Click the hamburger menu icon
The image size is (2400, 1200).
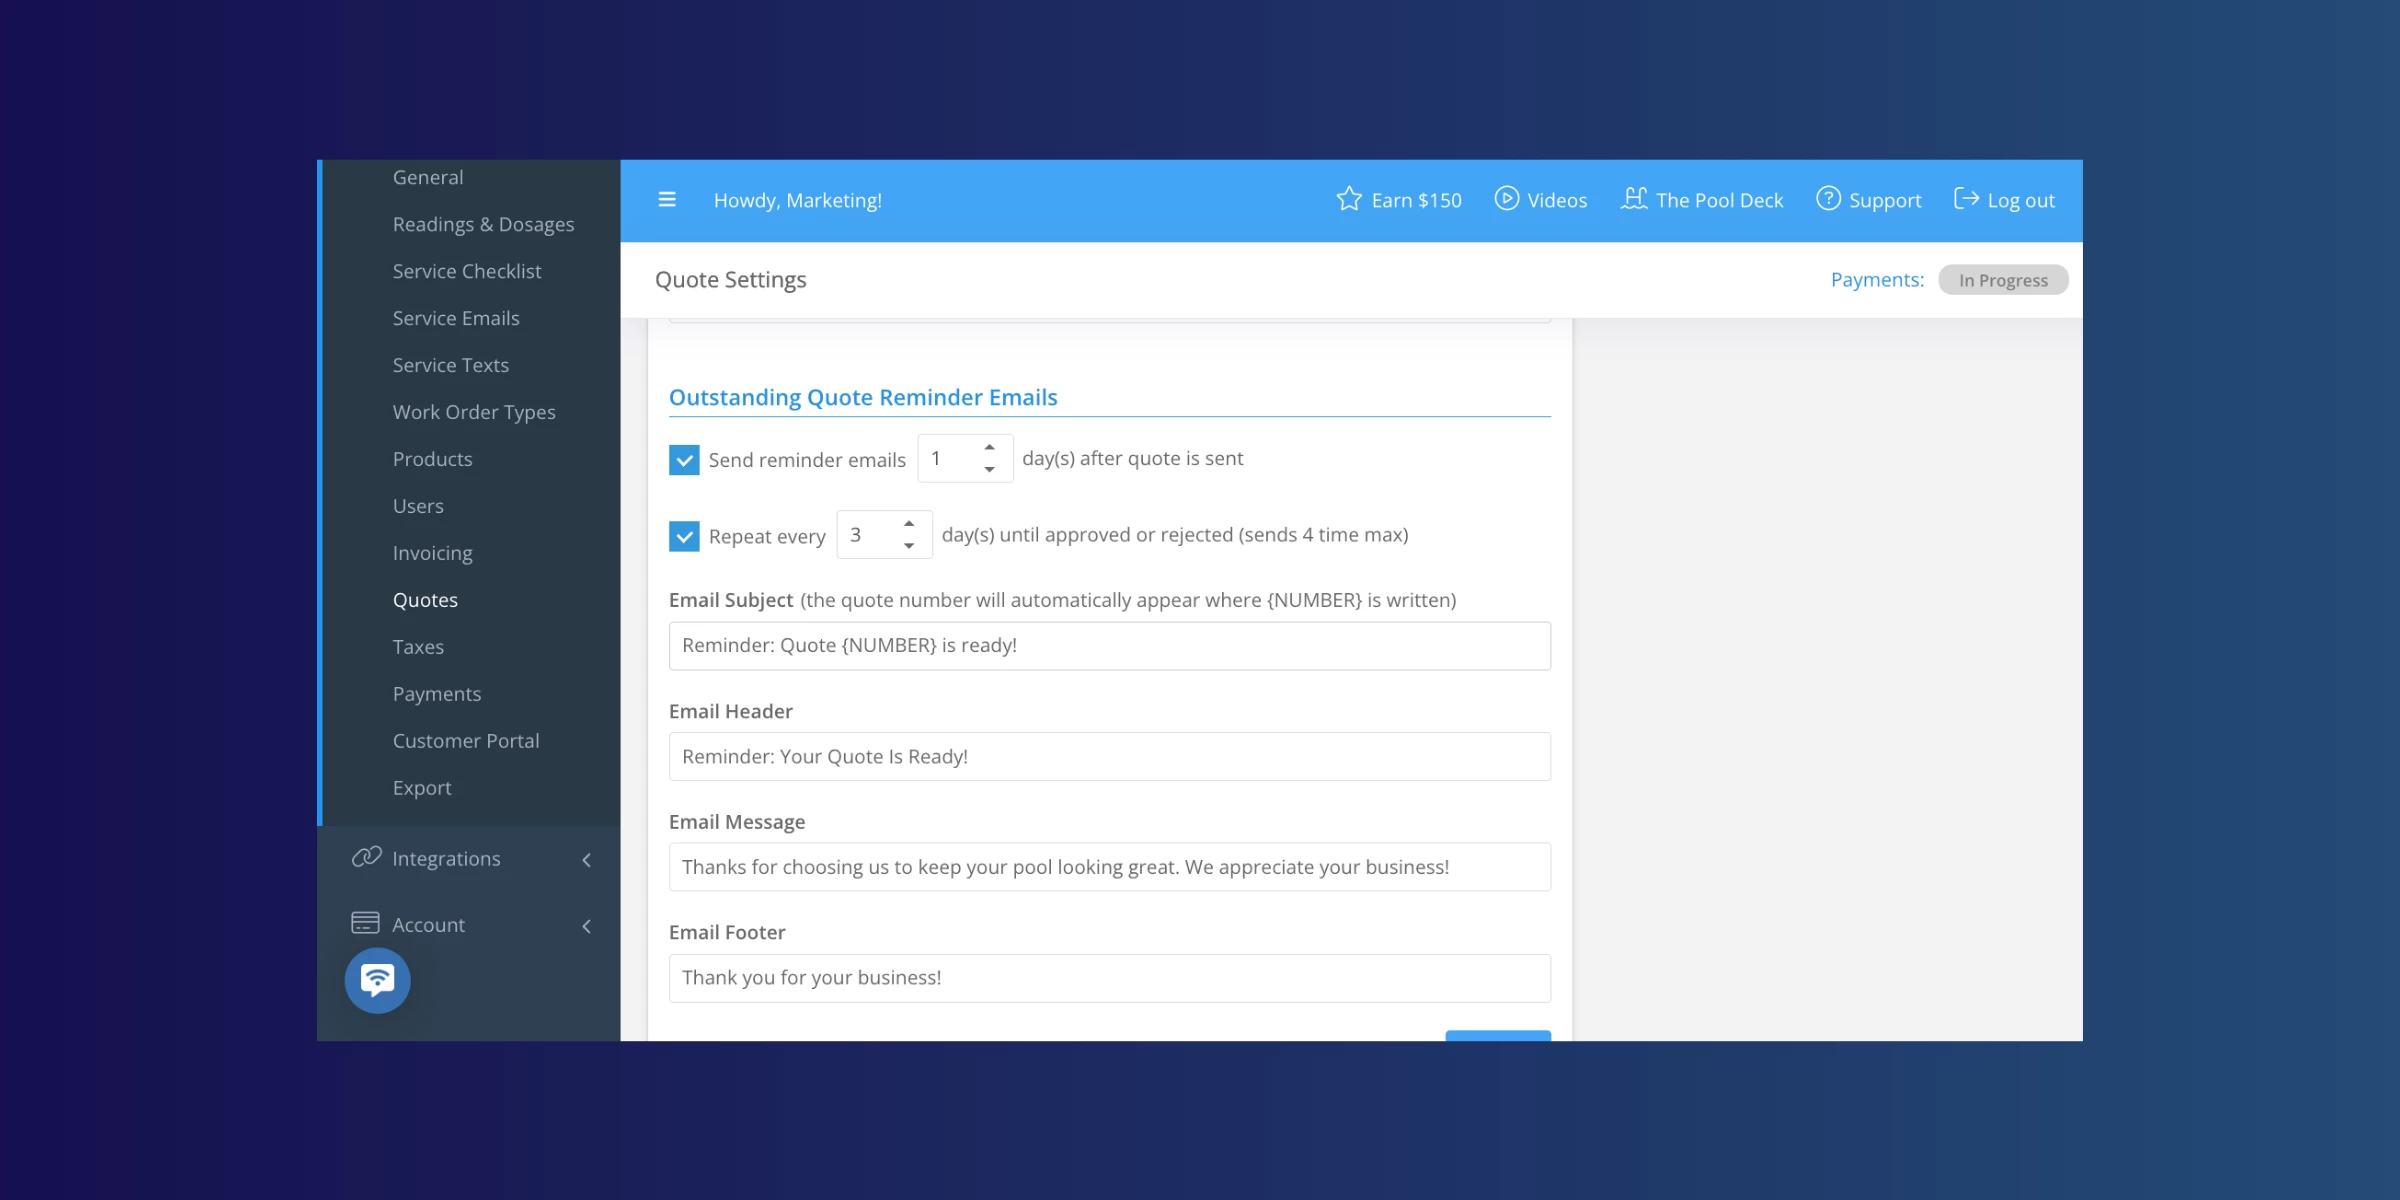click(667, 200)
